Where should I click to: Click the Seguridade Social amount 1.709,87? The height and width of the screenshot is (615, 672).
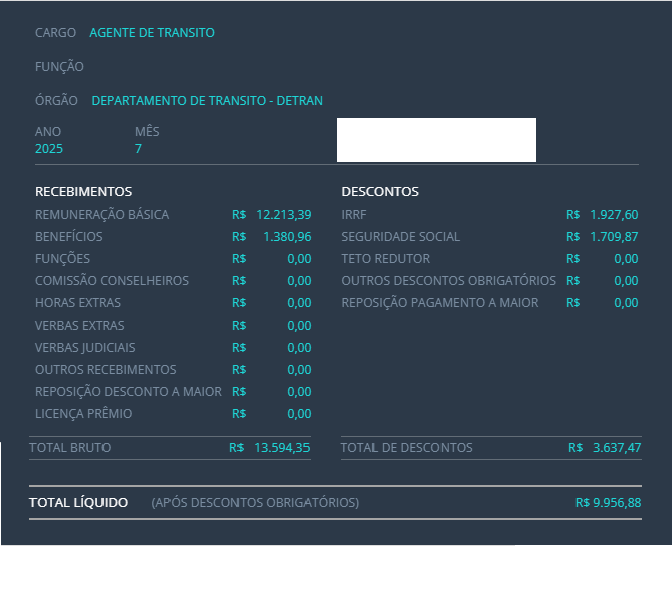613,237
